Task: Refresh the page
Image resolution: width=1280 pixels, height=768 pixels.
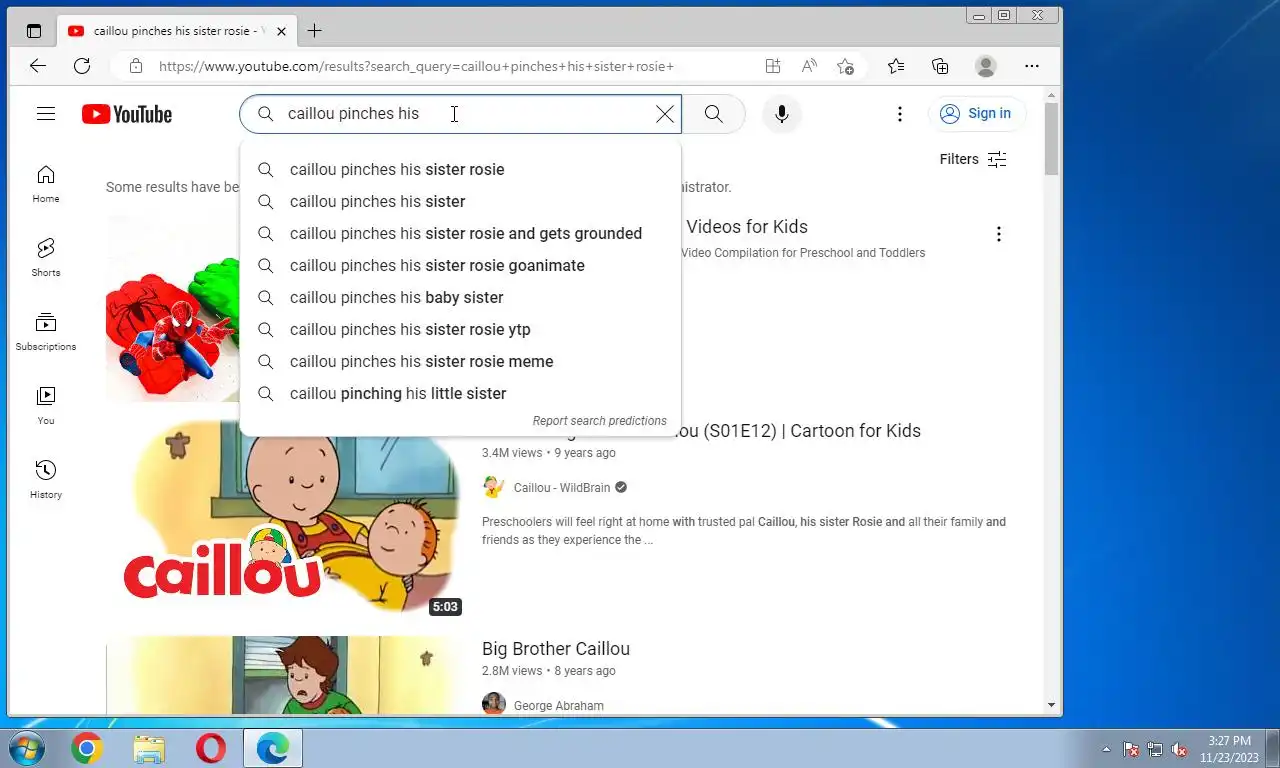Action: pyautogui.click(x=82, y=66)
